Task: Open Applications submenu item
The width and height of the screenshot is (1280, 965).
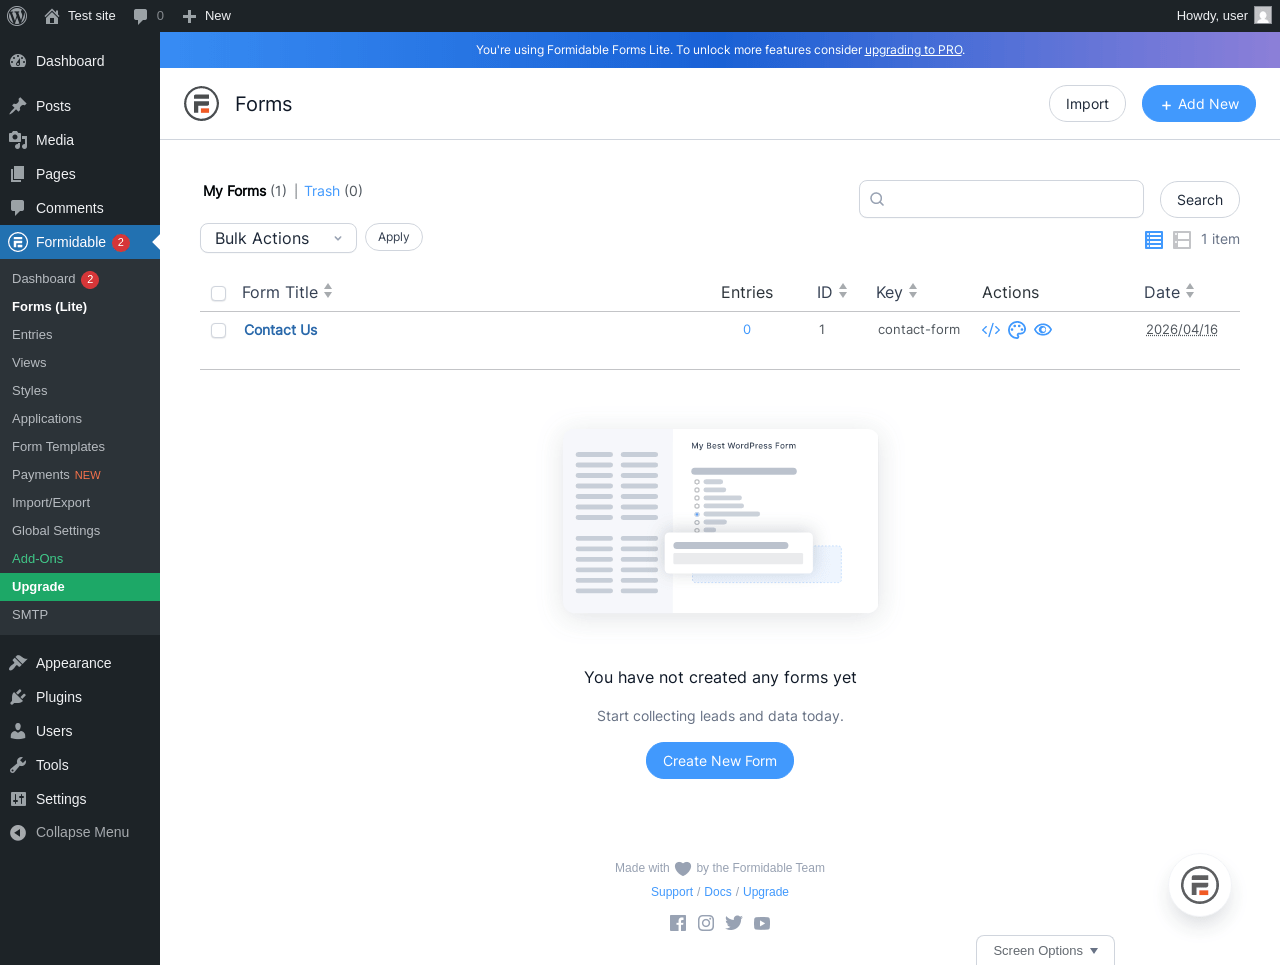Action: click(x=80, y=419)
